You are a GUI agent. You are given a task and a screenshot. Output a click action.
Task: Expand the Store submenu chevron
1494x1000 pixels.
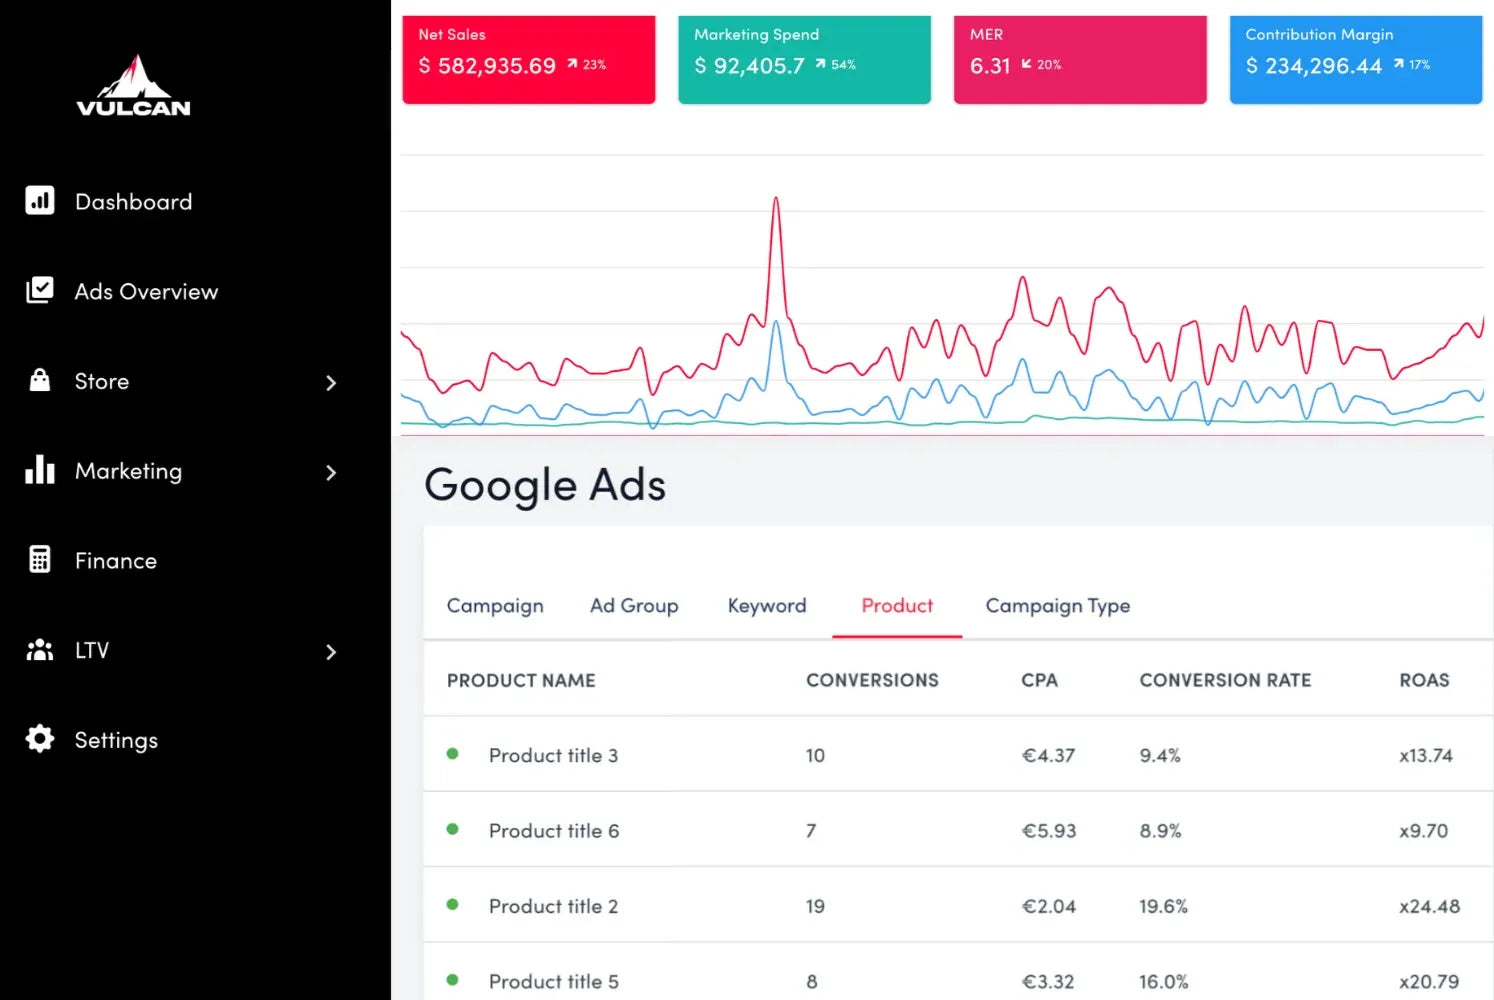click(331, 383)
